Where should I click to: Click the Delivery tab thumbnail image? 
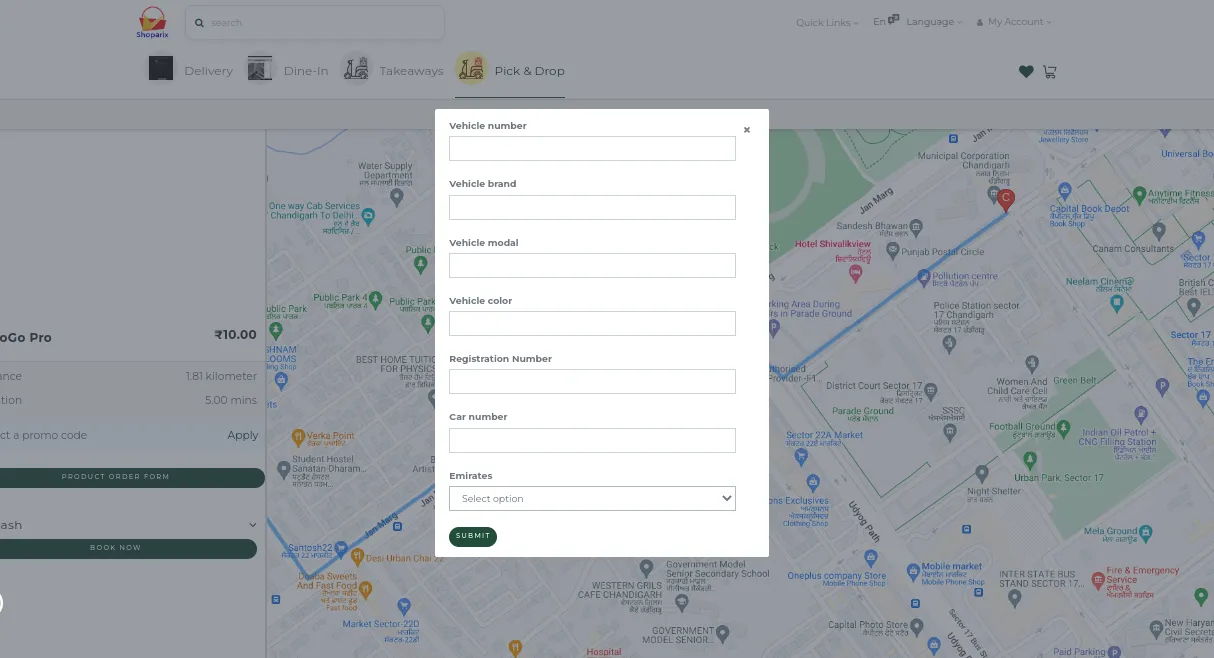click(x=161, y=69)
